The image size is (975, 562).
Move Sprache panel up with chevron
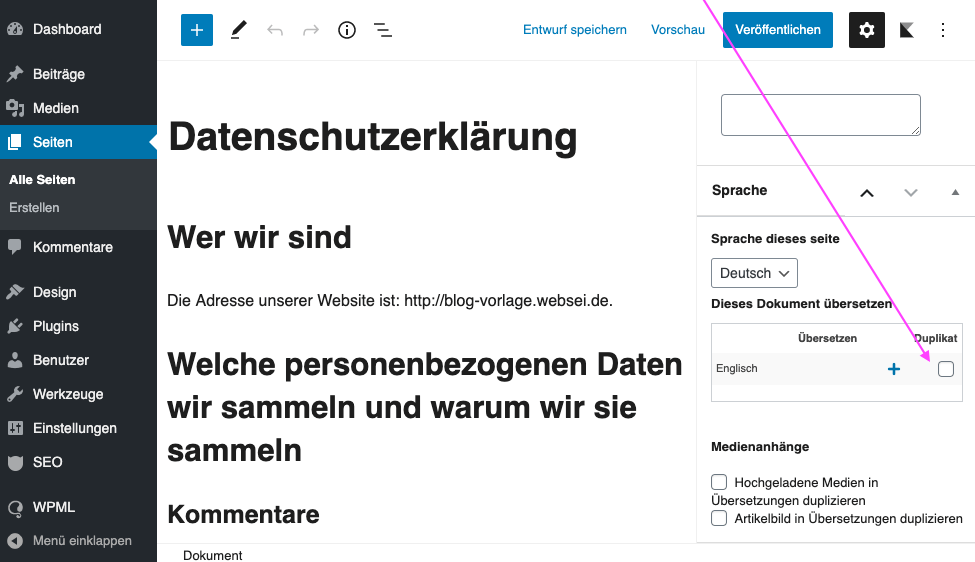point(867,192)
